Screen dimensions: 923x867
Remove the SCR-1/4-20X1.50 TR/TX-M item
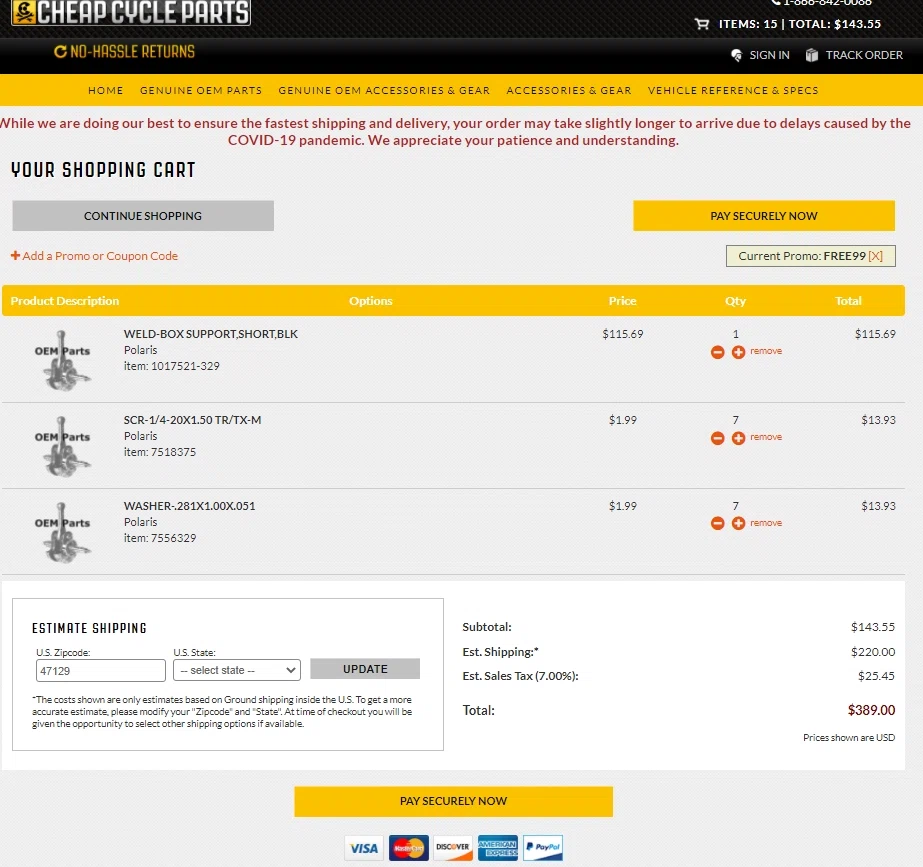pyautogui.click(x=766, y=437)
